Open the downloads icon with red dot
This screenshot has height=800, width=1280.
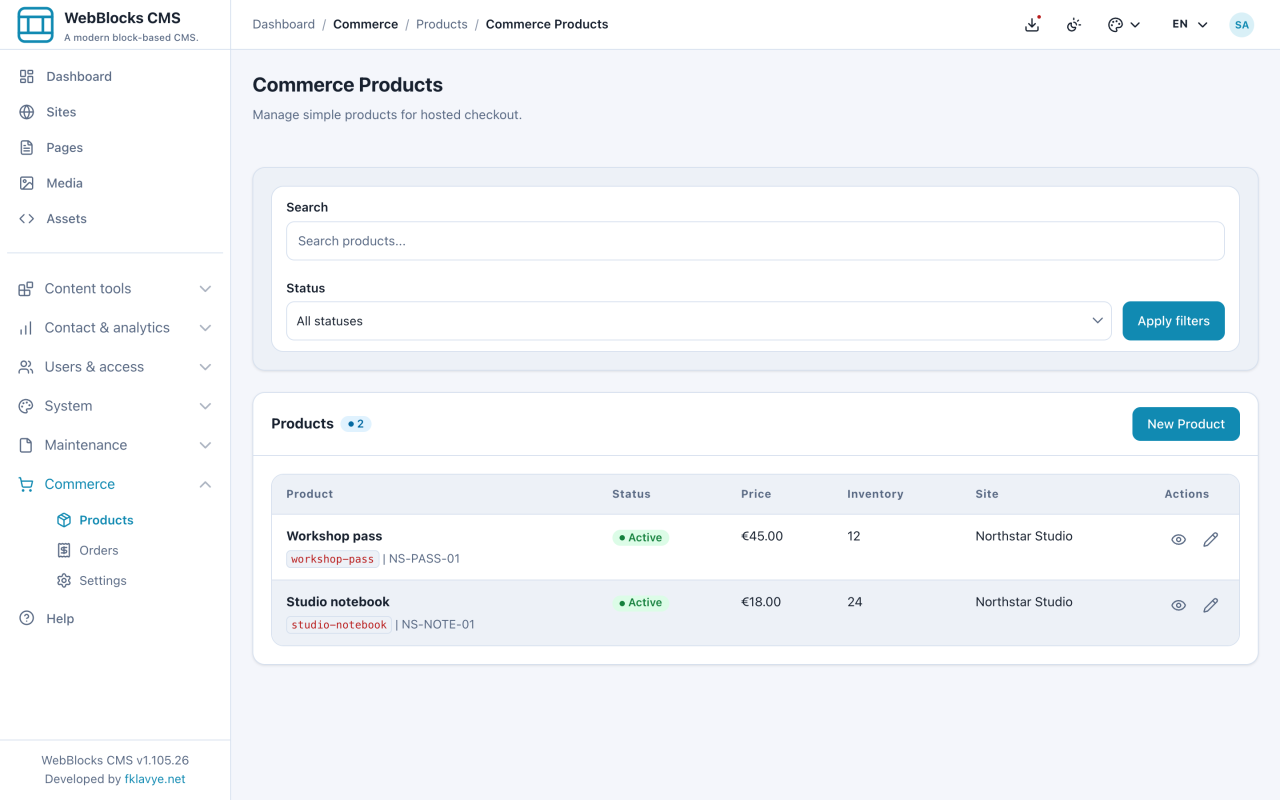(1032, 25)
